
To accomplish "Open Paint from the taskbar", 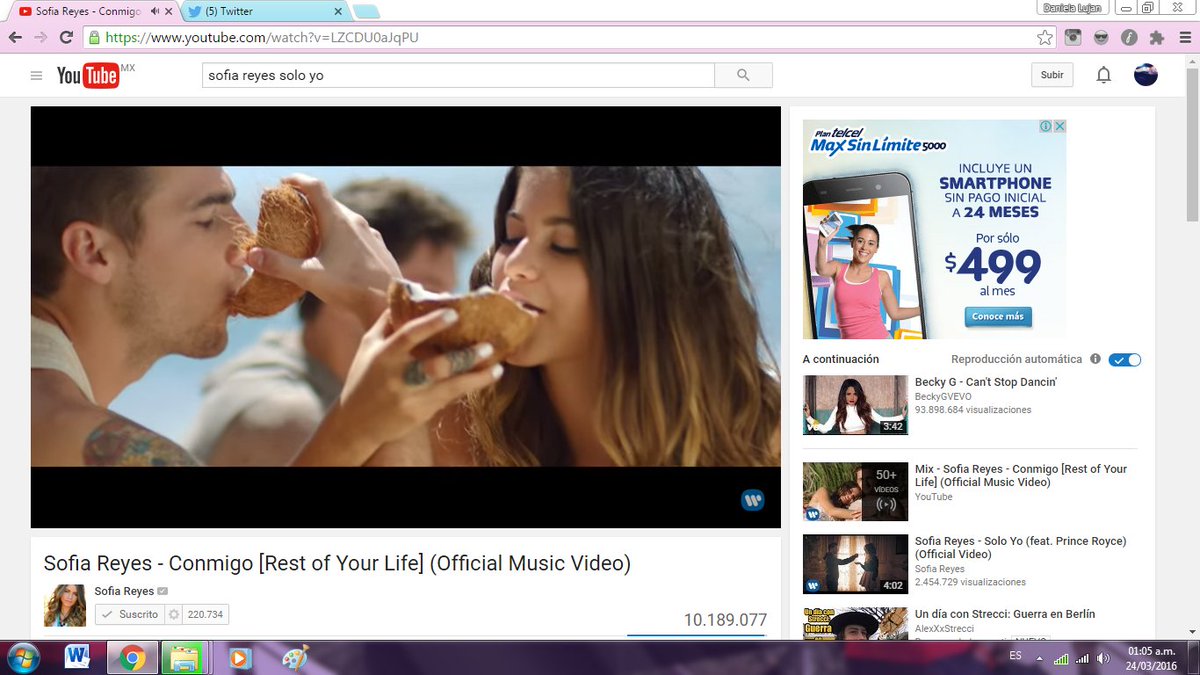I will [294, 658].
